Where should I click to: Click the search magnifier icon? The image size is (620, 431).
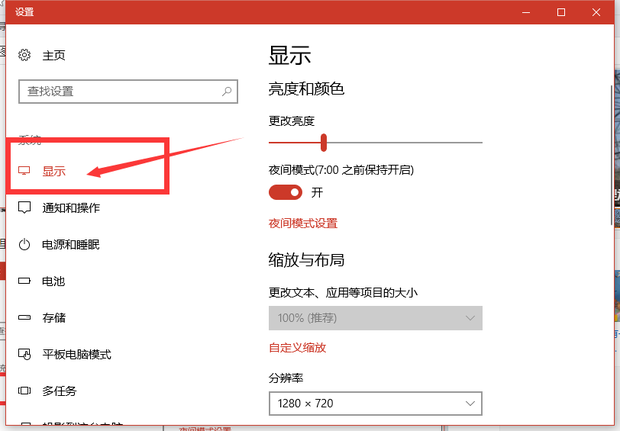227,91
